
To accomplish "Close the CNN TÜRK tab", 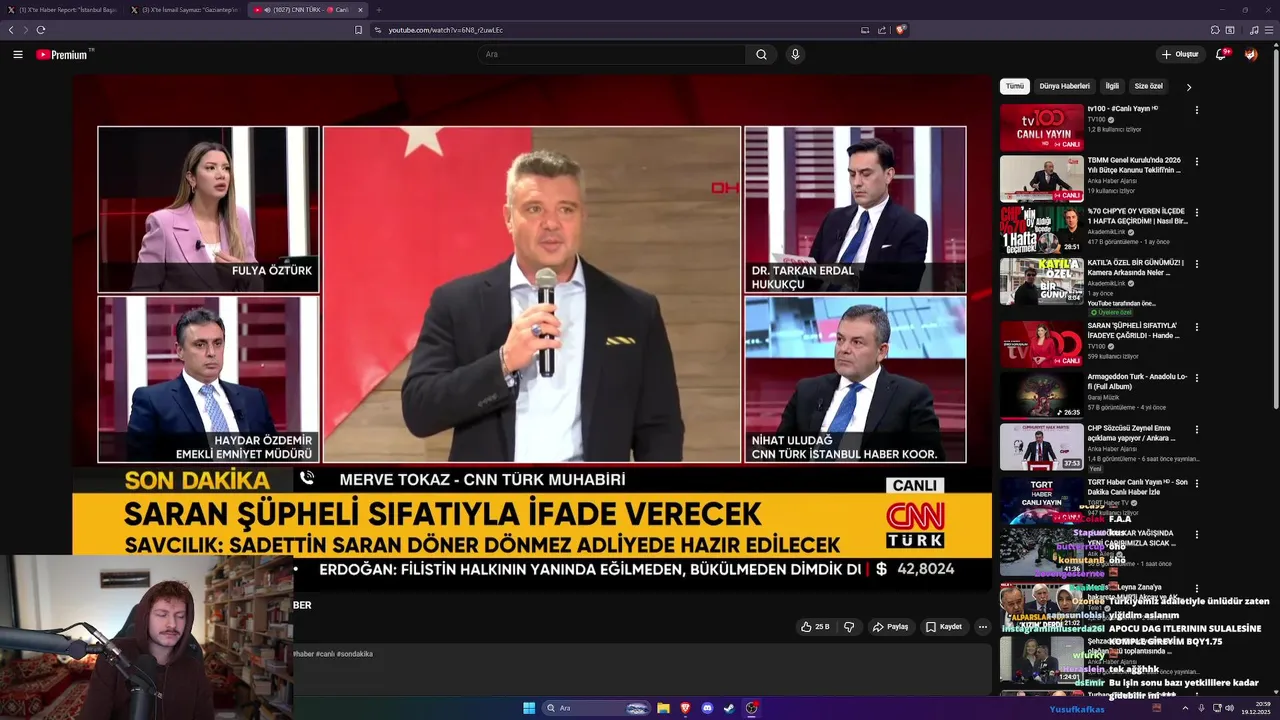I will pos(361,9).
